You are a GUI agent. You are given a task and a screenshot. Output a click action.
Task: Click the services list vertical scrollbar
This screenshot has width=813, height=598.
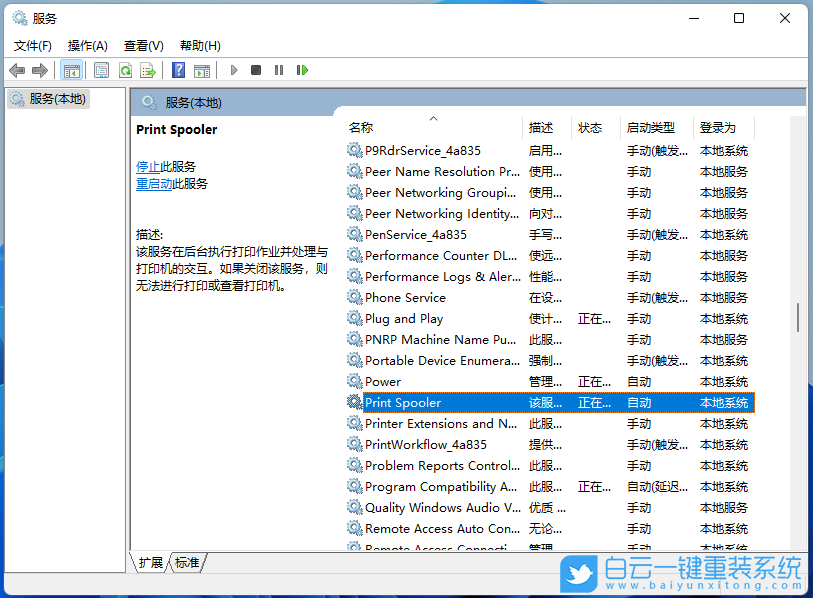click(x=799, y=320)
